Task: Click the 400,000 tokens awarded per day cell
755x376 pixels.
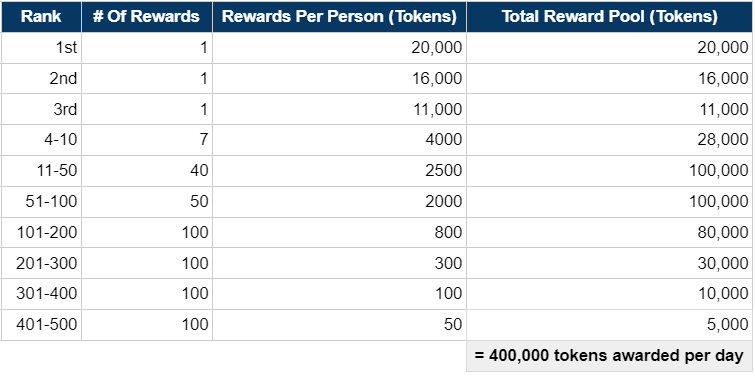Action: 610,356
